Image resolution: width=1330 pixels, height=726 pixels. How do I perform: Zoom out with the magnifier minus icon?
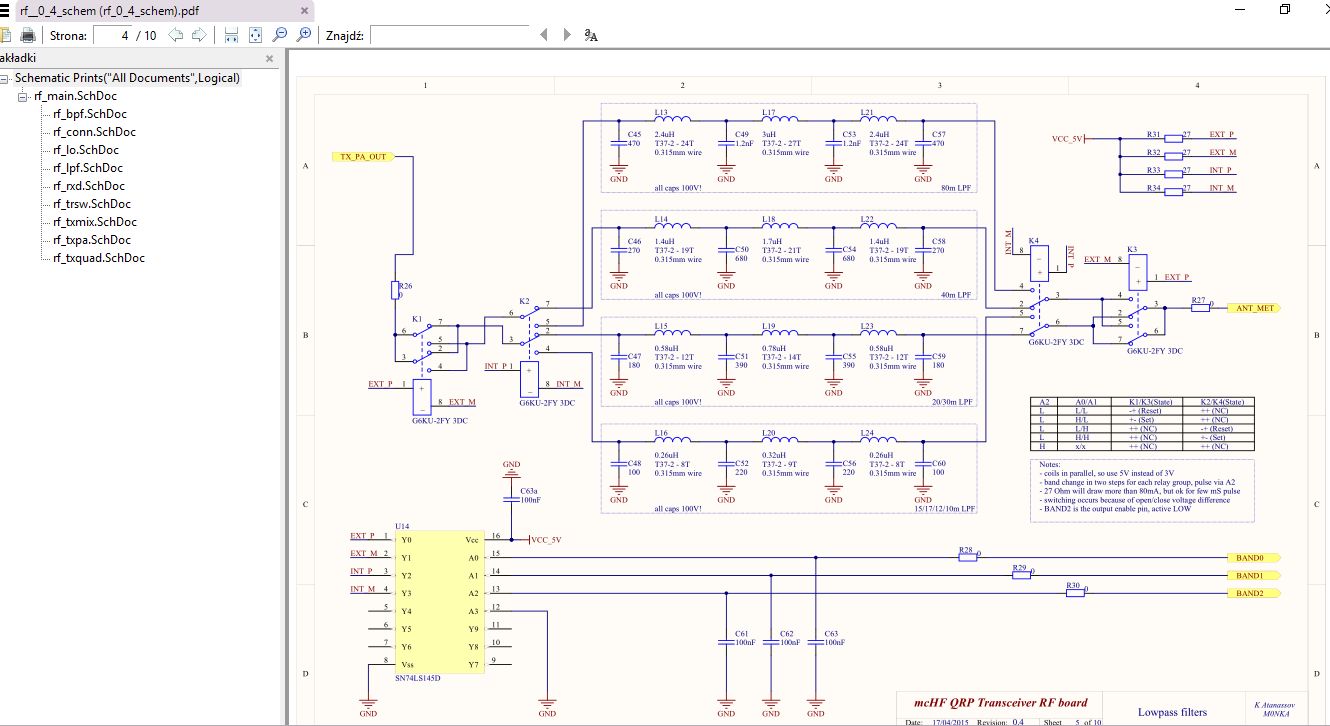click(x=280, y=35)
